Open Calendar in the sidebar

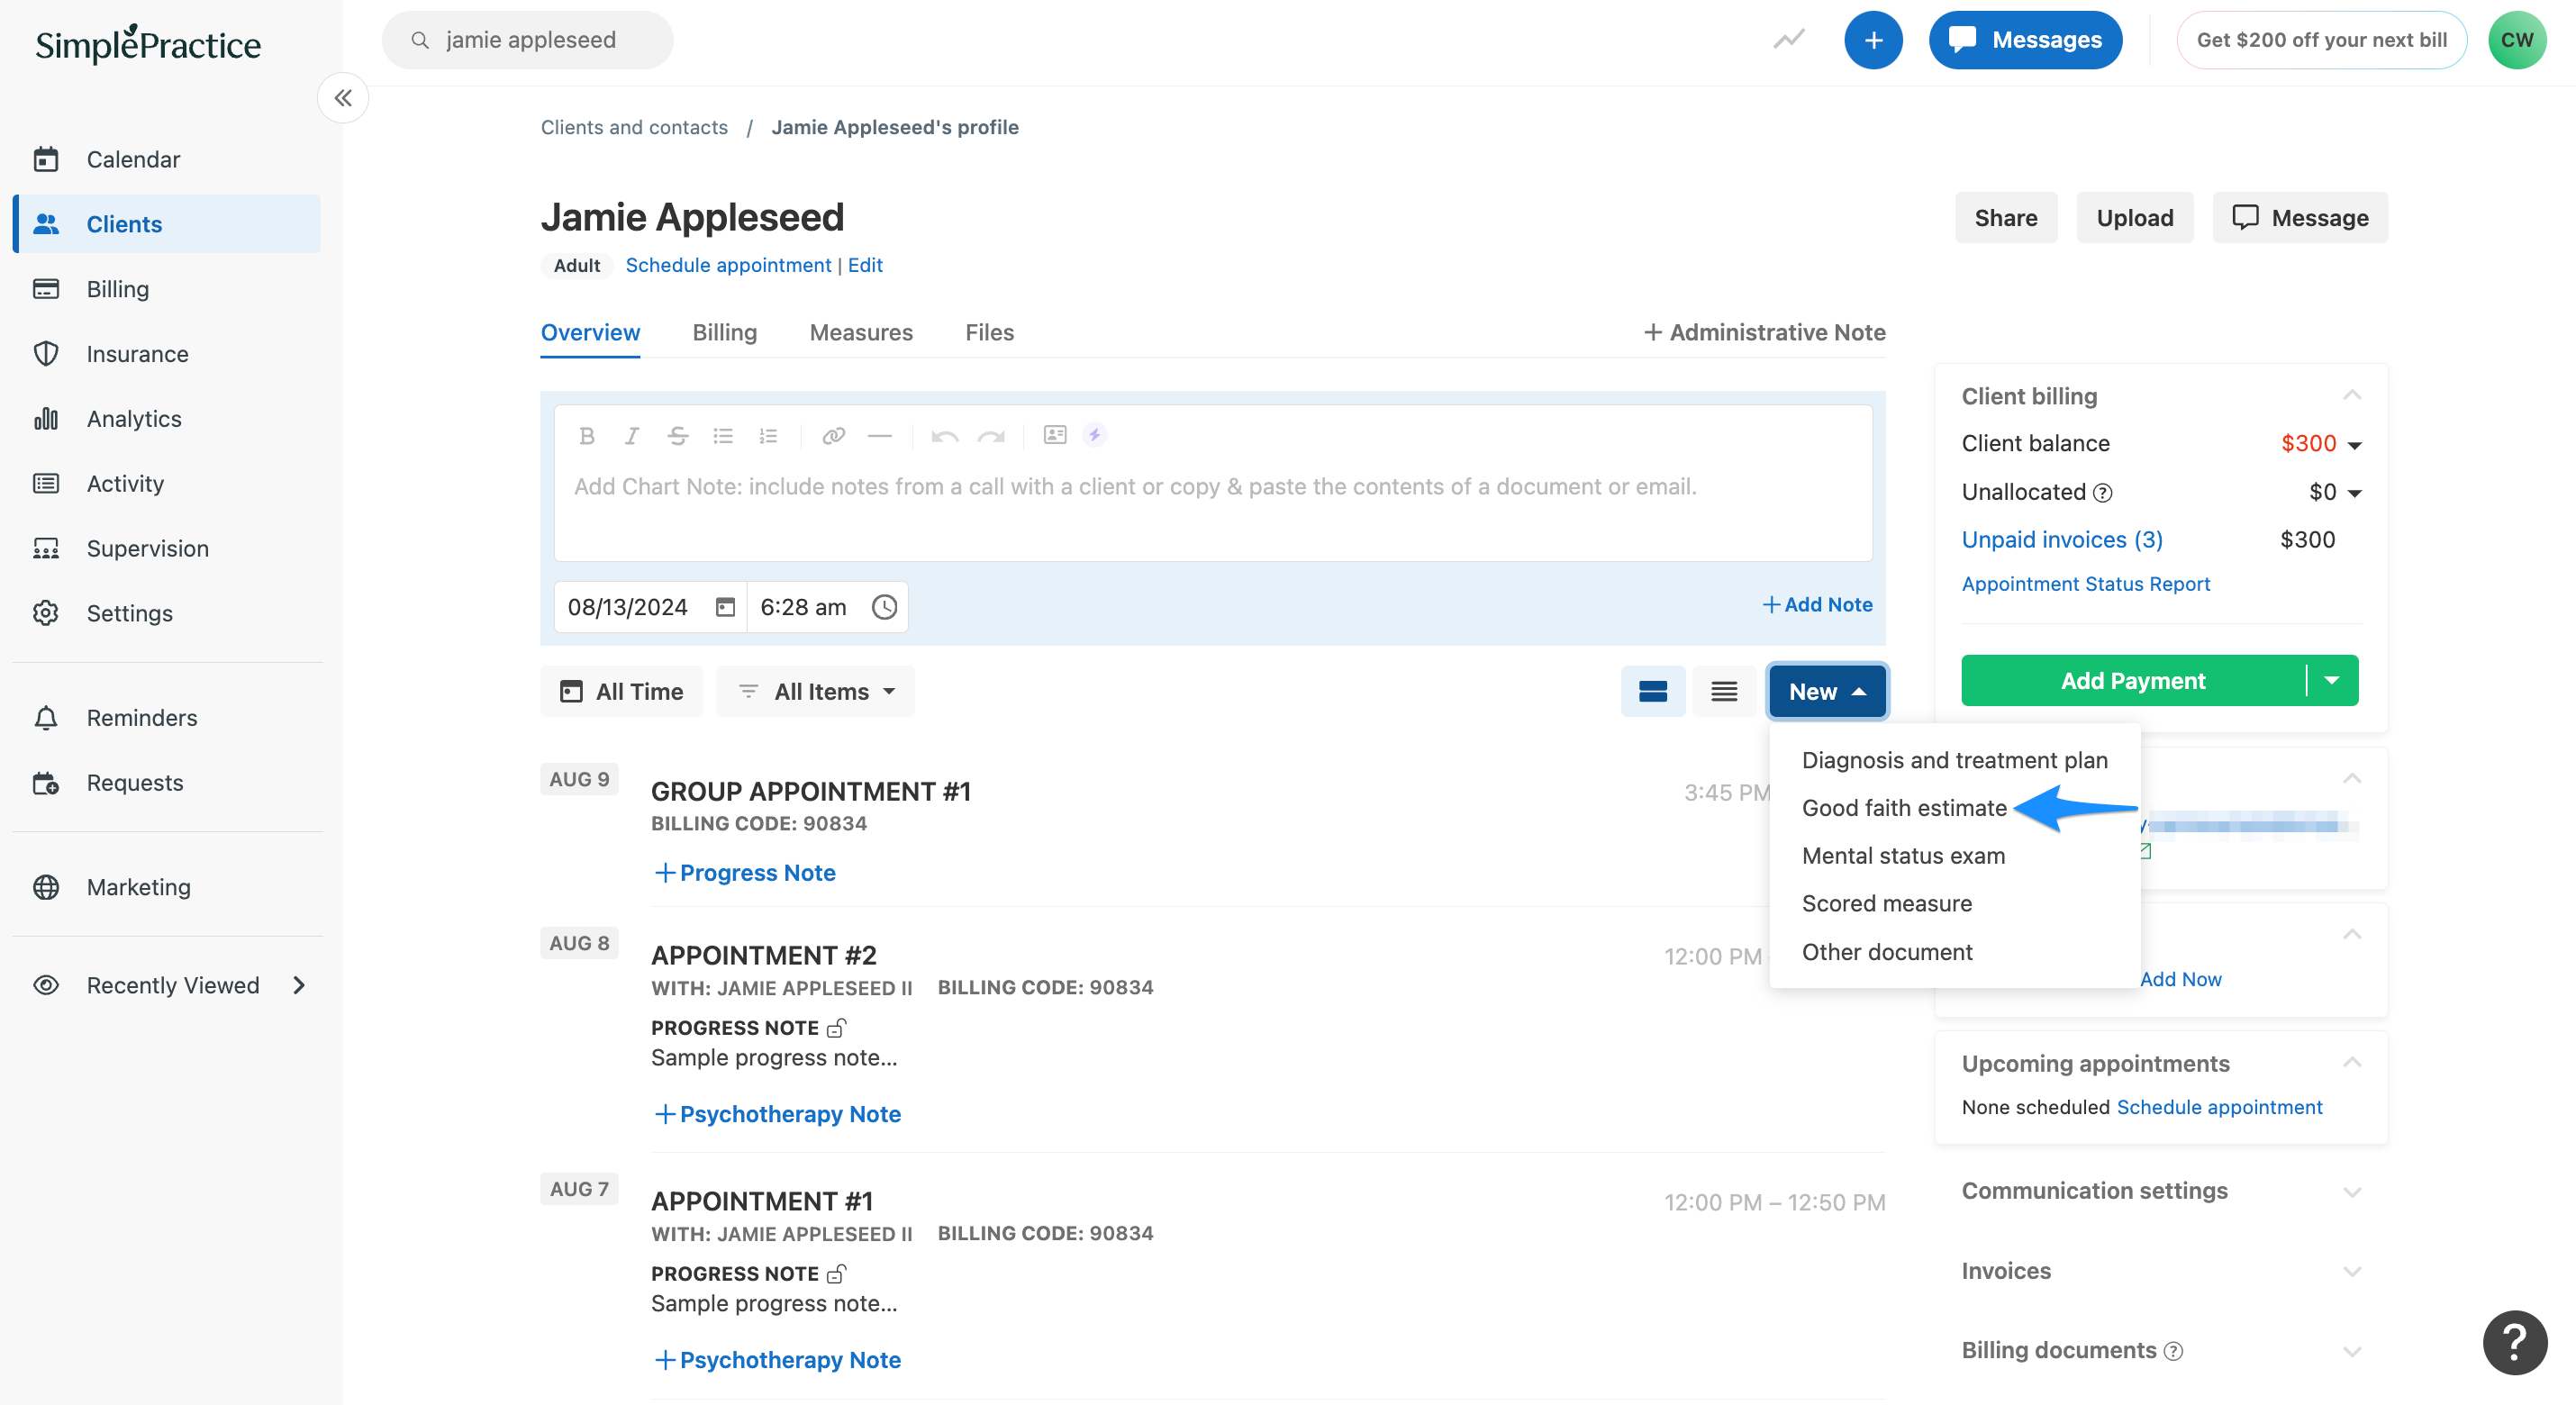click(x=133, y=159)
